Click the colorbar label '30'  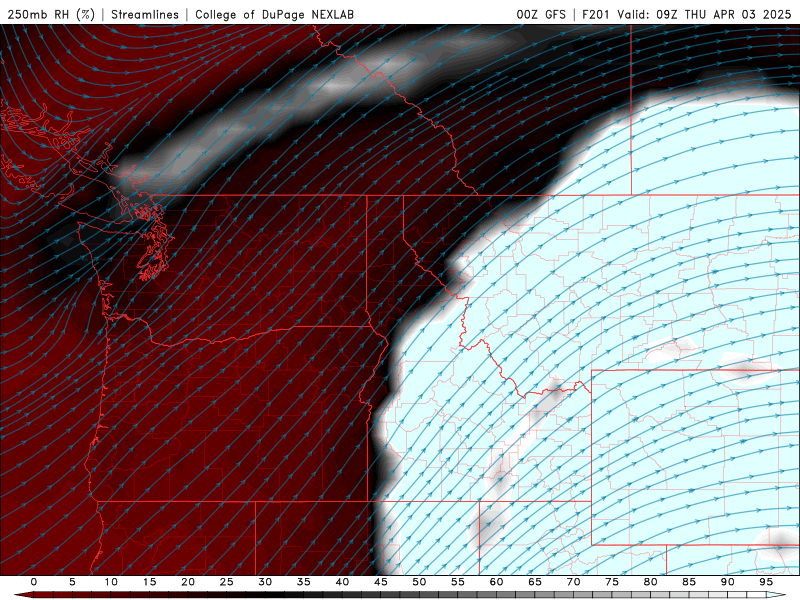[x=265, y=582]
